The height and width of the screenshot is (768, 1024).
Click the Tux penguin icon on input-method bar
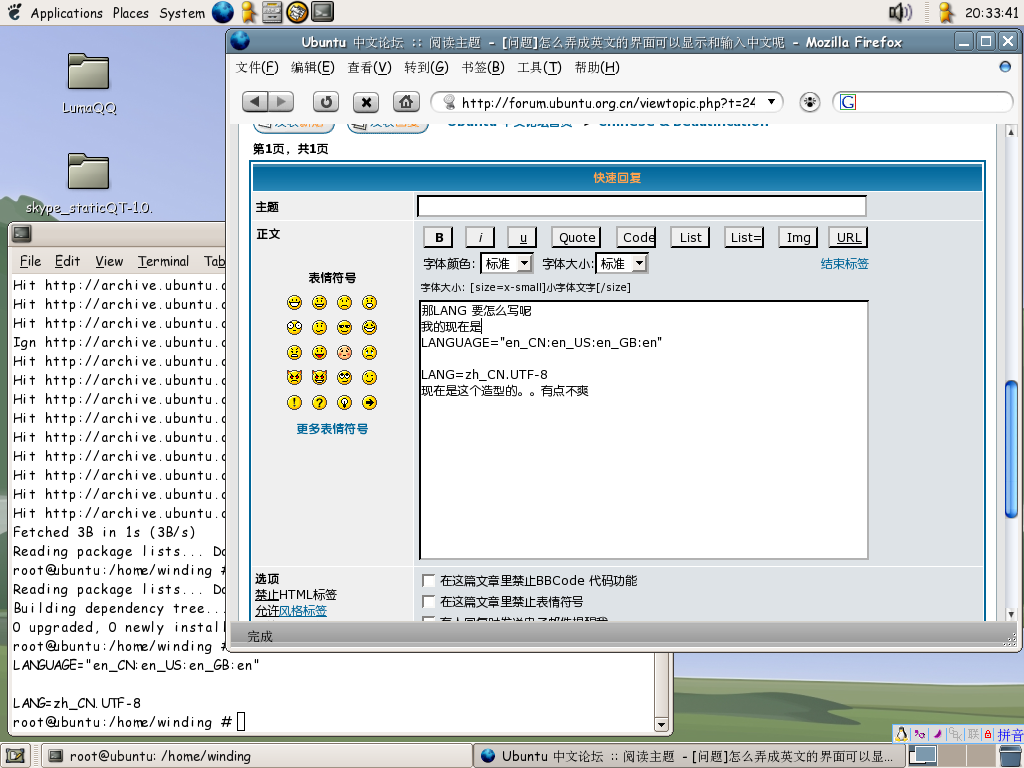[x=901, y=735]
